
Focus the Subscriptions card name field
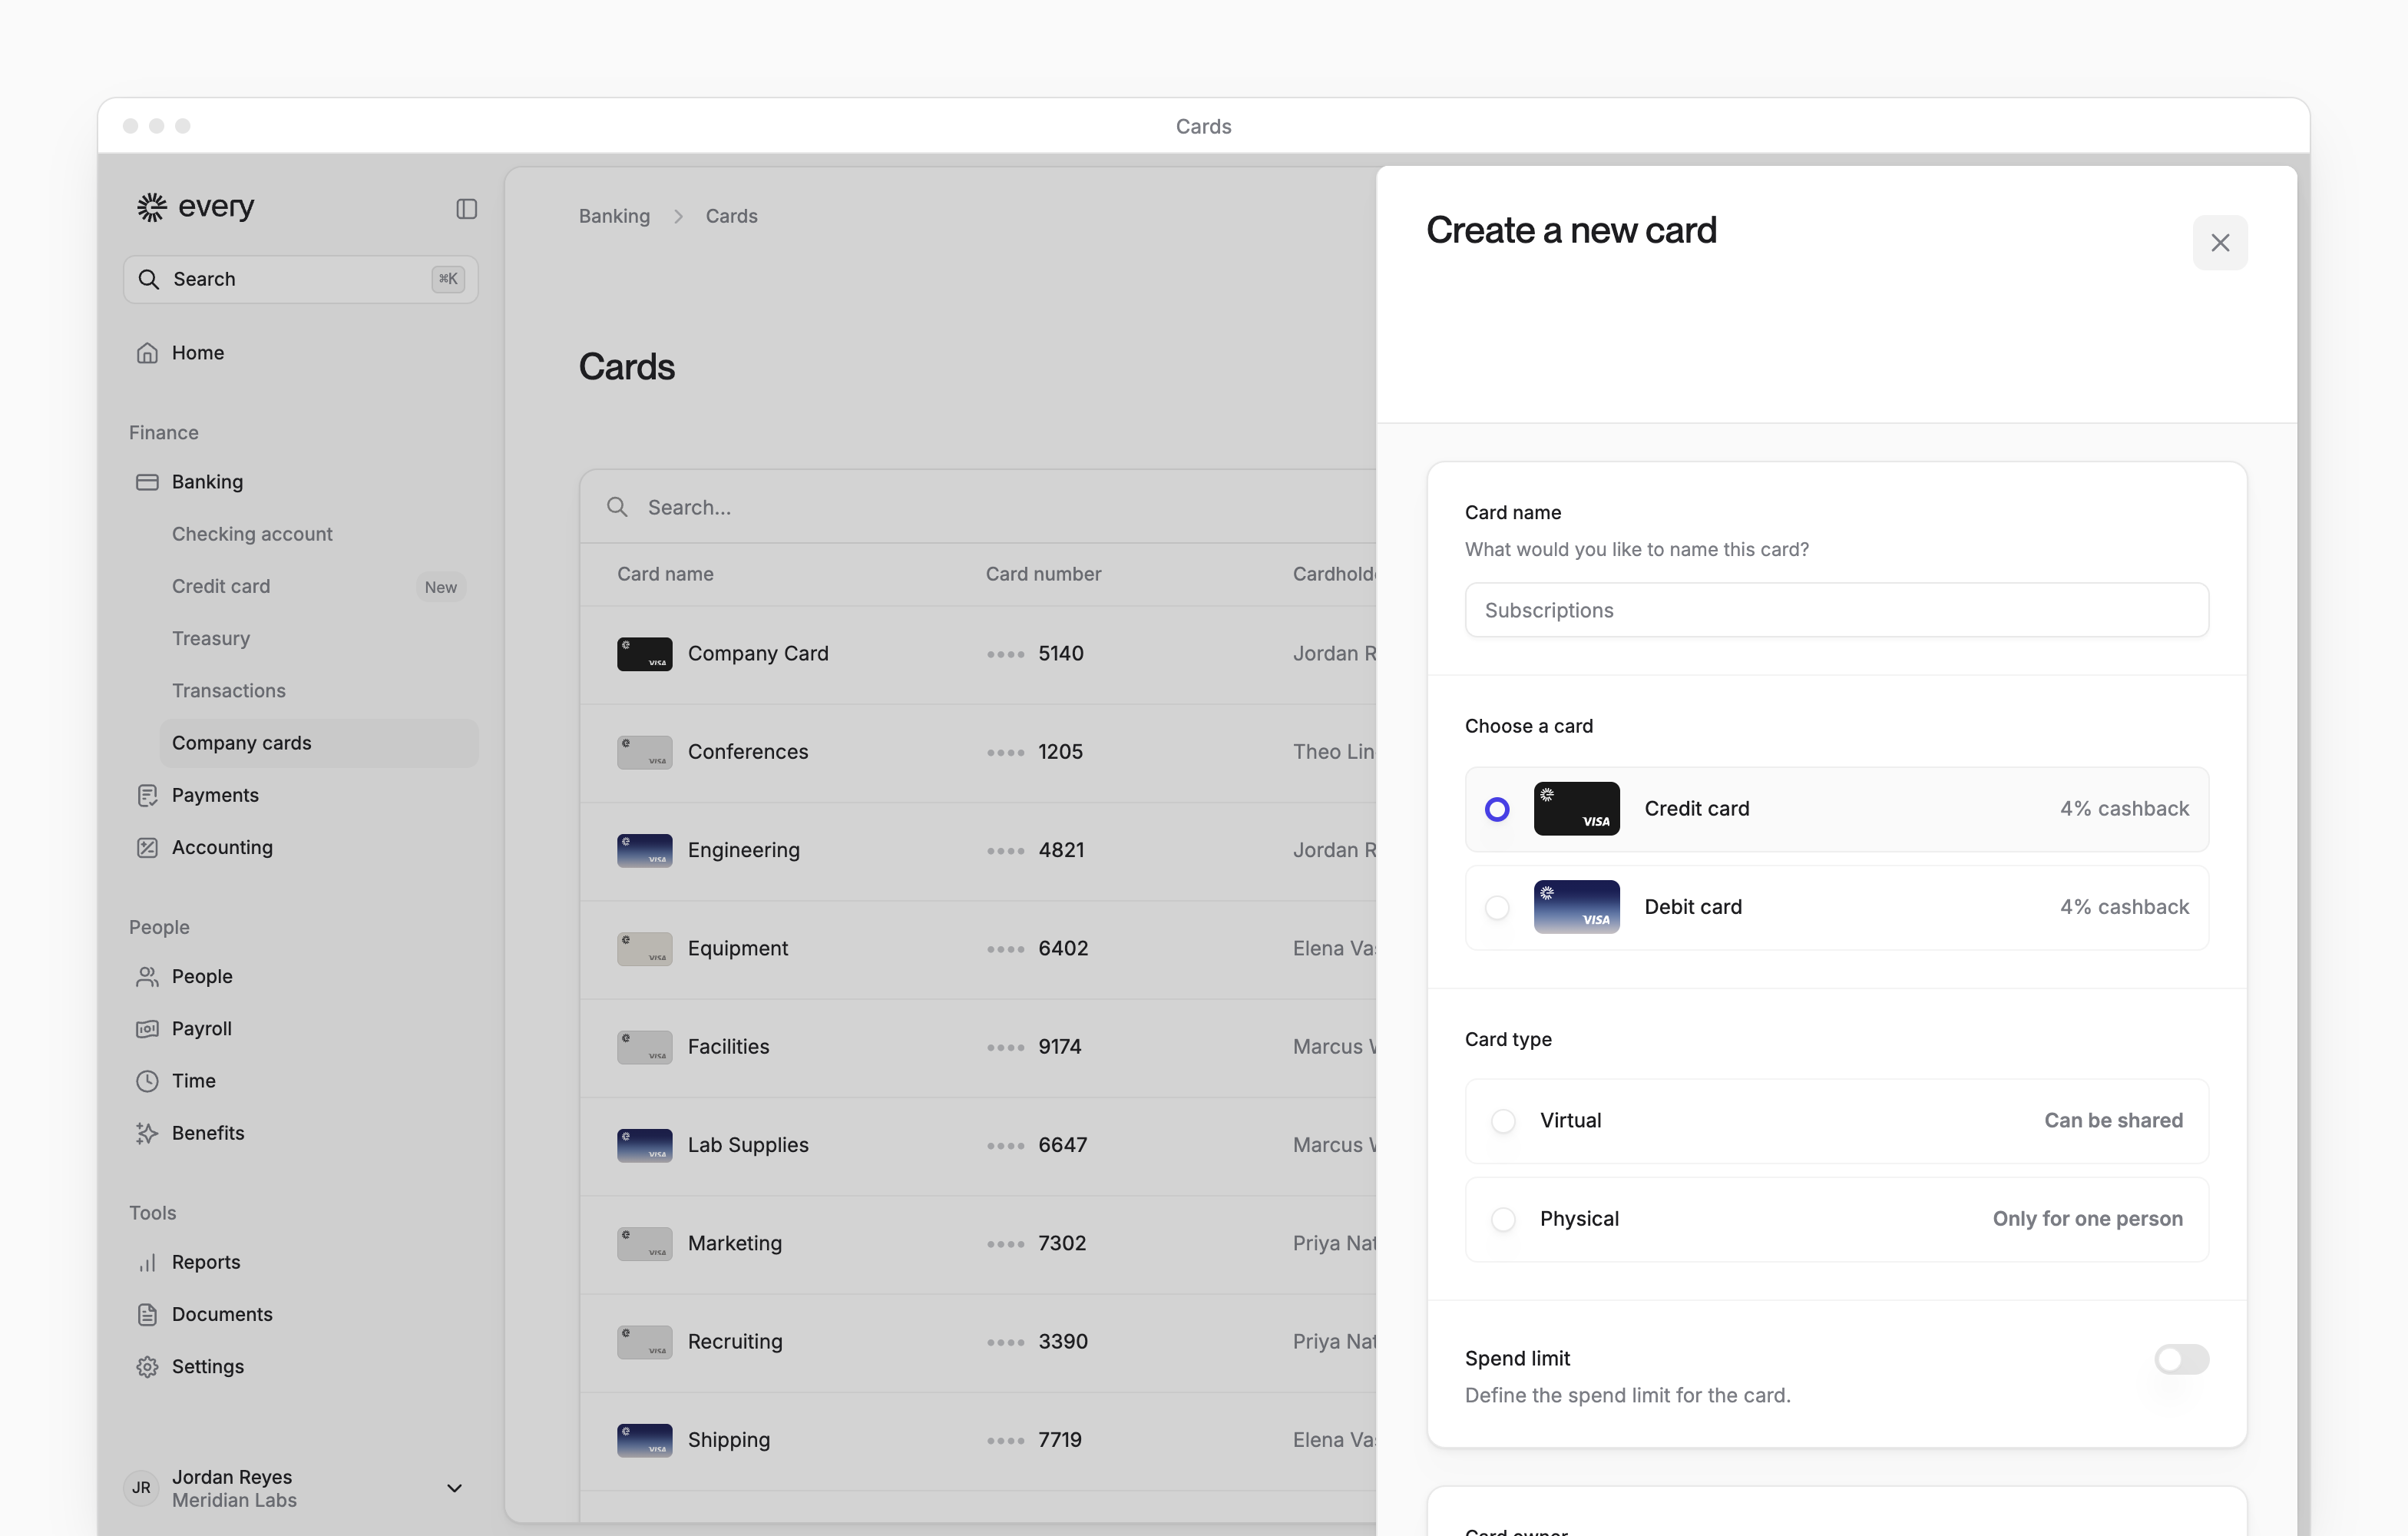click(x=1836, y=610)
